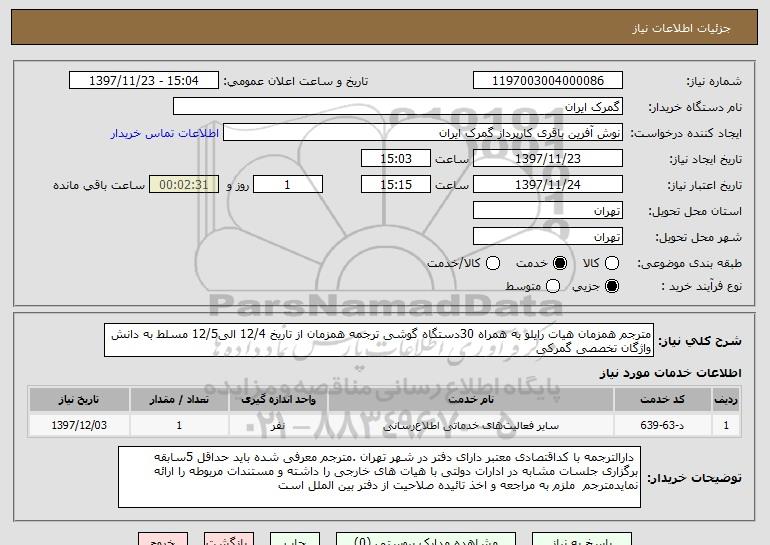The width and height of the screenshot is (770, 545).
Task: Click the طبقه بندی موضوعی label
Action: click(689, 264)
